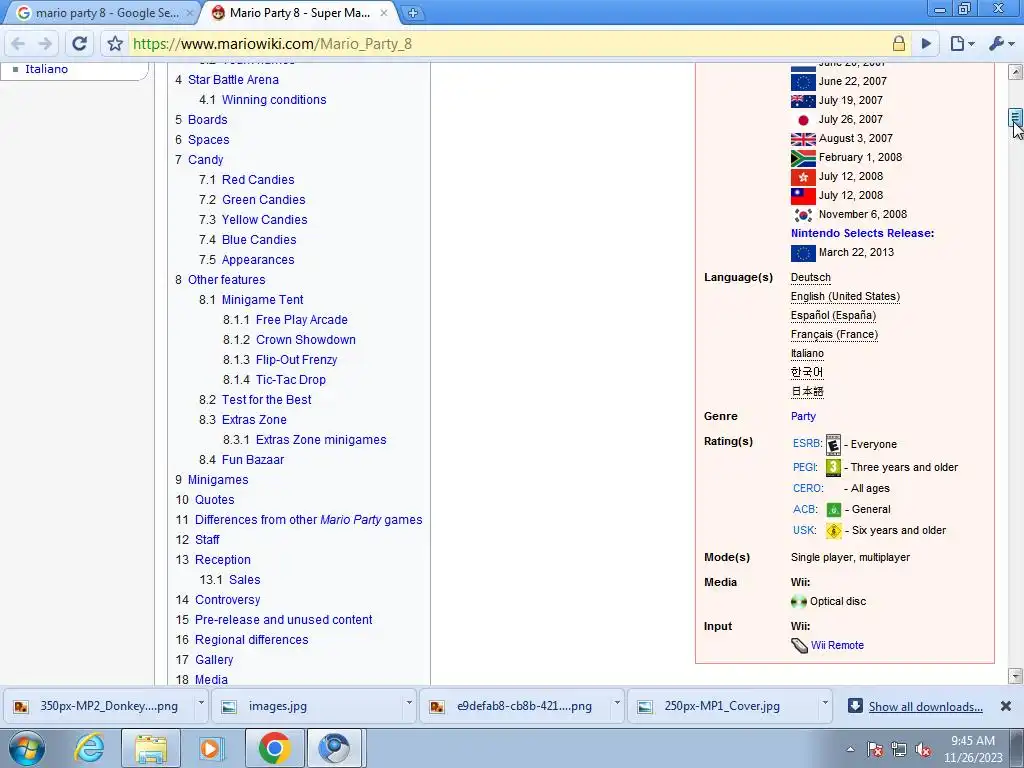1024x768 pixels.
Task: Open the Party genre link
Action: click(x=803, y=417)
